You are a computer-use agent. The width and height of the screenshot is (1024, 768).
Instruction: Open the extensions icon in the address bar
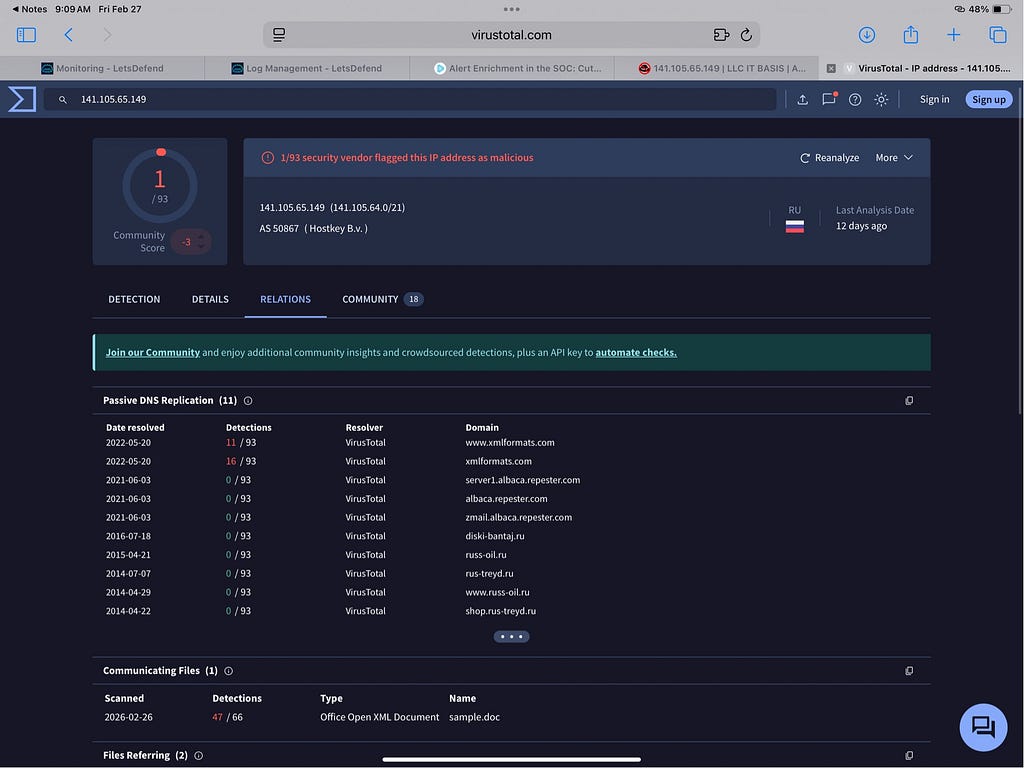721,35
